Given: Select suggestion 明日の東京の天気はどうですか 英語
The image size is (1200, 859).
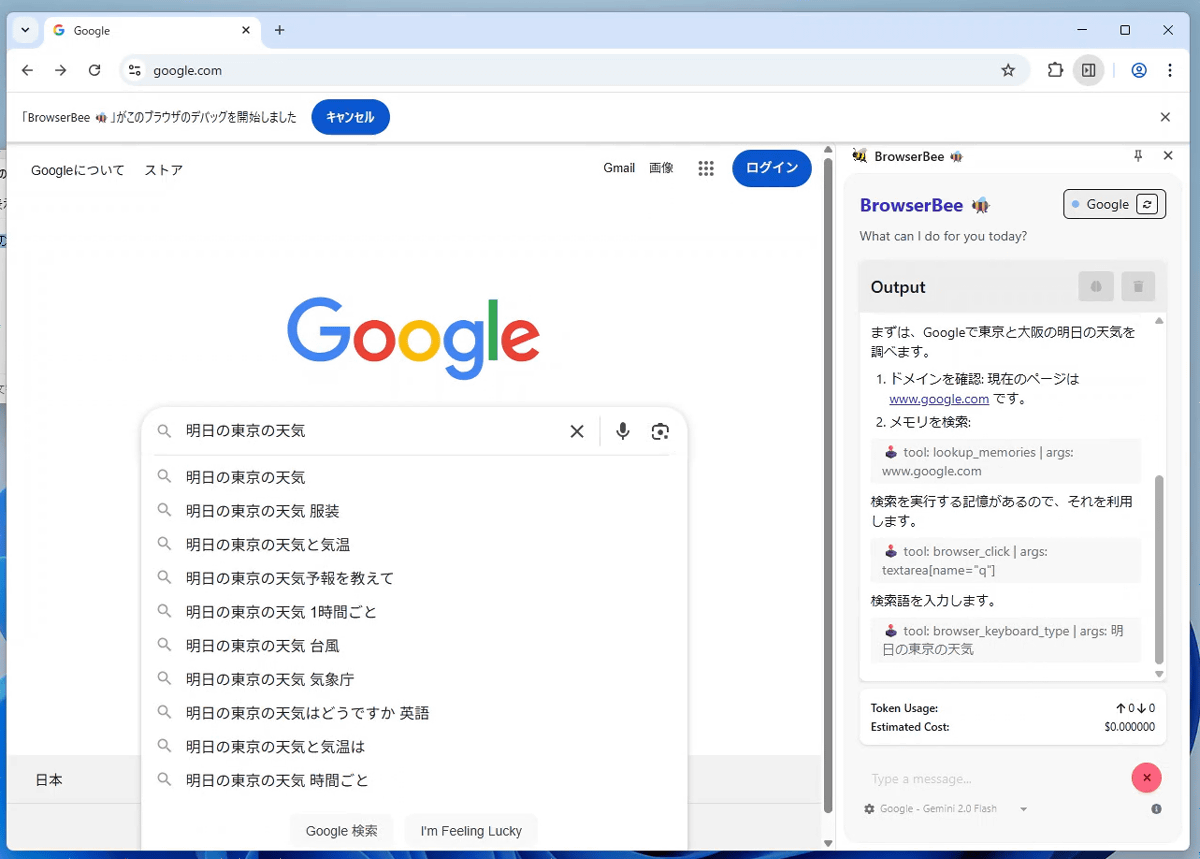Looking at the screenshot, I should (x=414, y=713).
